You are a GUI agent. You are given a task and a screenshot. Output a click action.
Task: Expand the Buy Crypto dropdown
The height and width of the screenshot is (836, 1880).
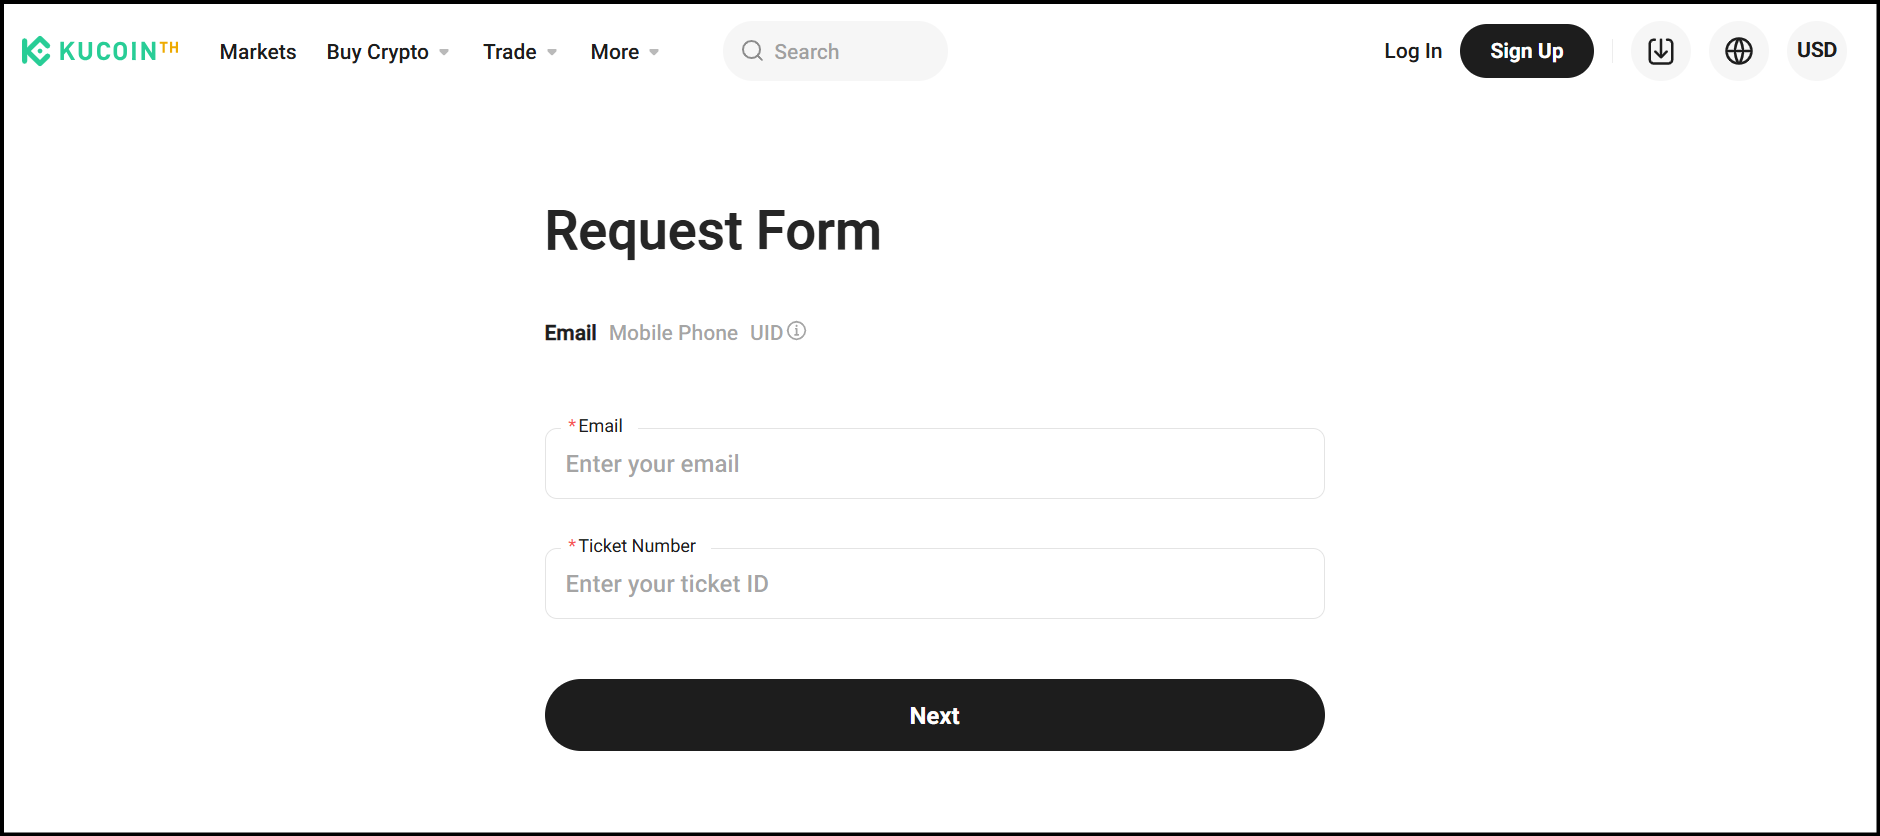[378, 51]
